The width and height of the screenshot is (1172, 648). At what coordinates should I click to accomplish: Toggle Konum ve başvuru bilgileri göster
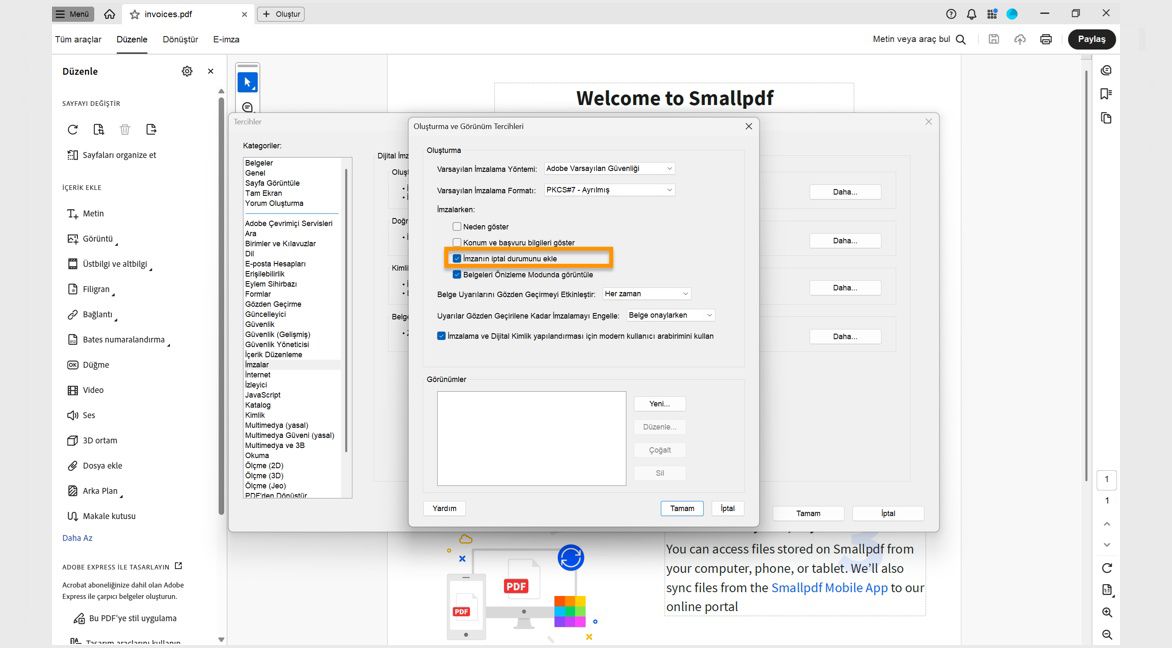click(457, 243)
